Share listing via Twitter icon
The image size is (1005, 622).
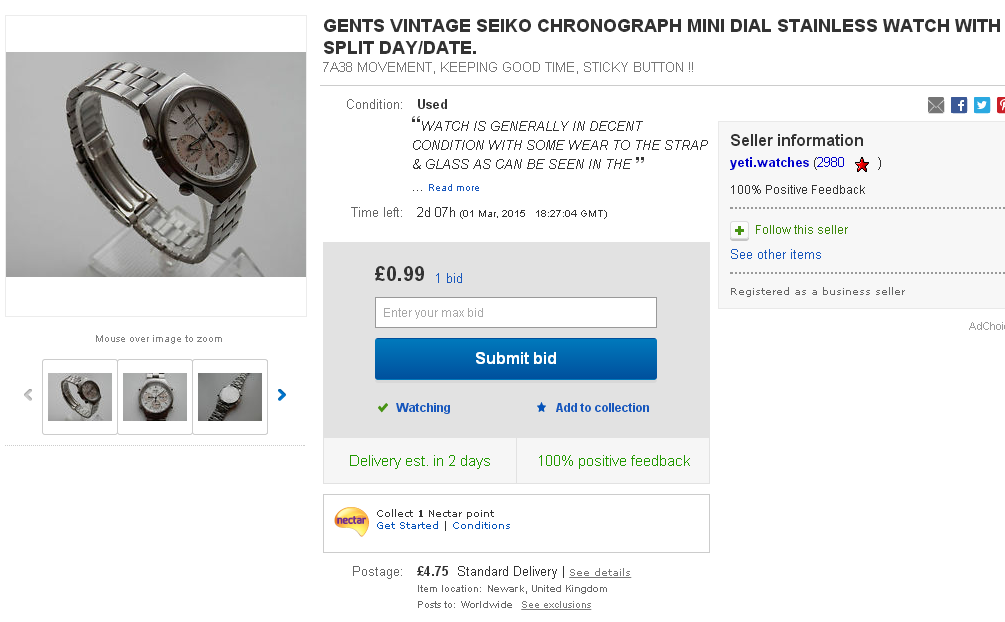pyautogui.click(x=982, y=105)
